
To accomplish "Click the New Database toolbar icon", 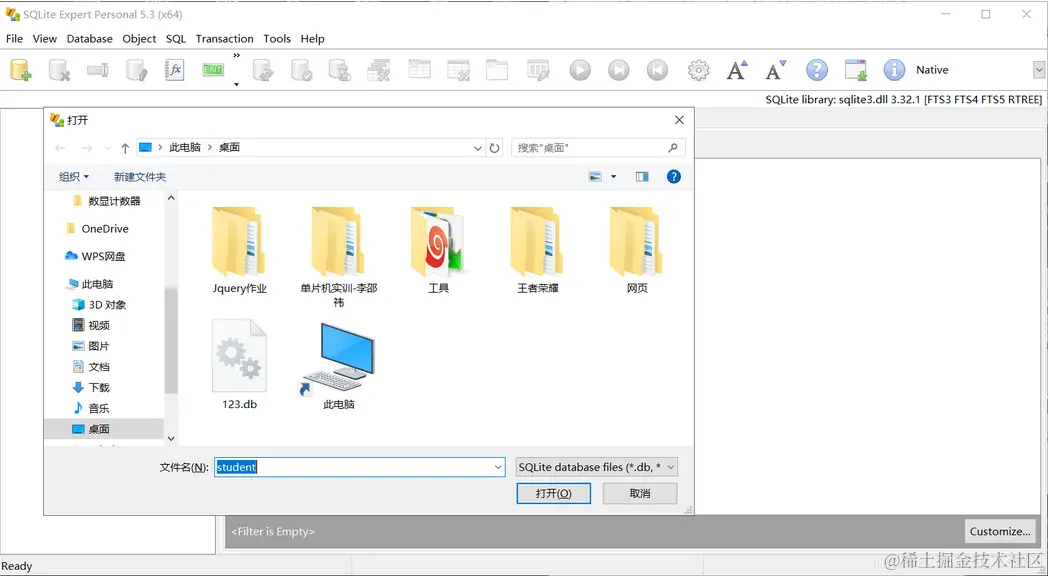I will 20,70.
